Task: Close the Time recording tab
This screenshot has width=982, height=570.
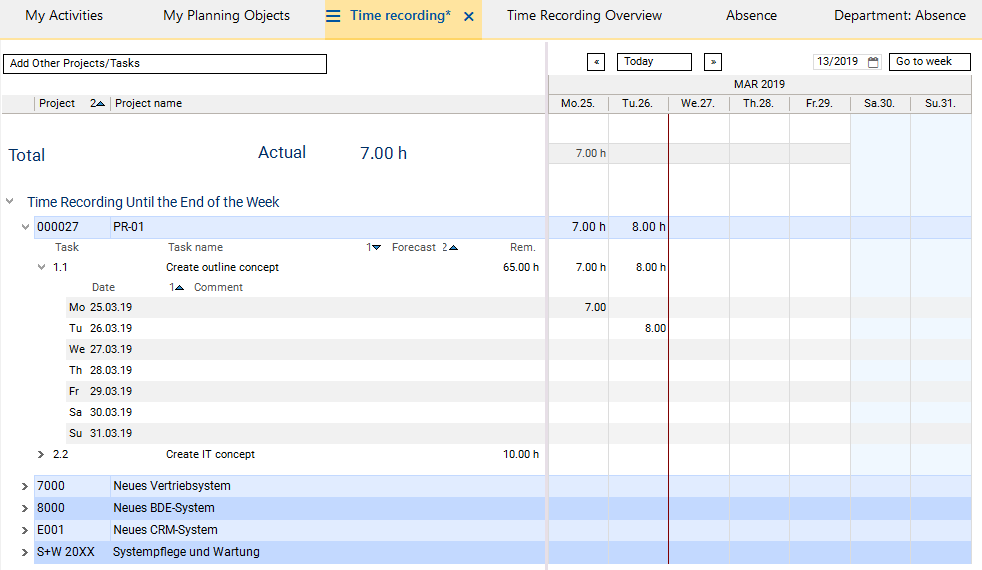Action: pos(469,17)
